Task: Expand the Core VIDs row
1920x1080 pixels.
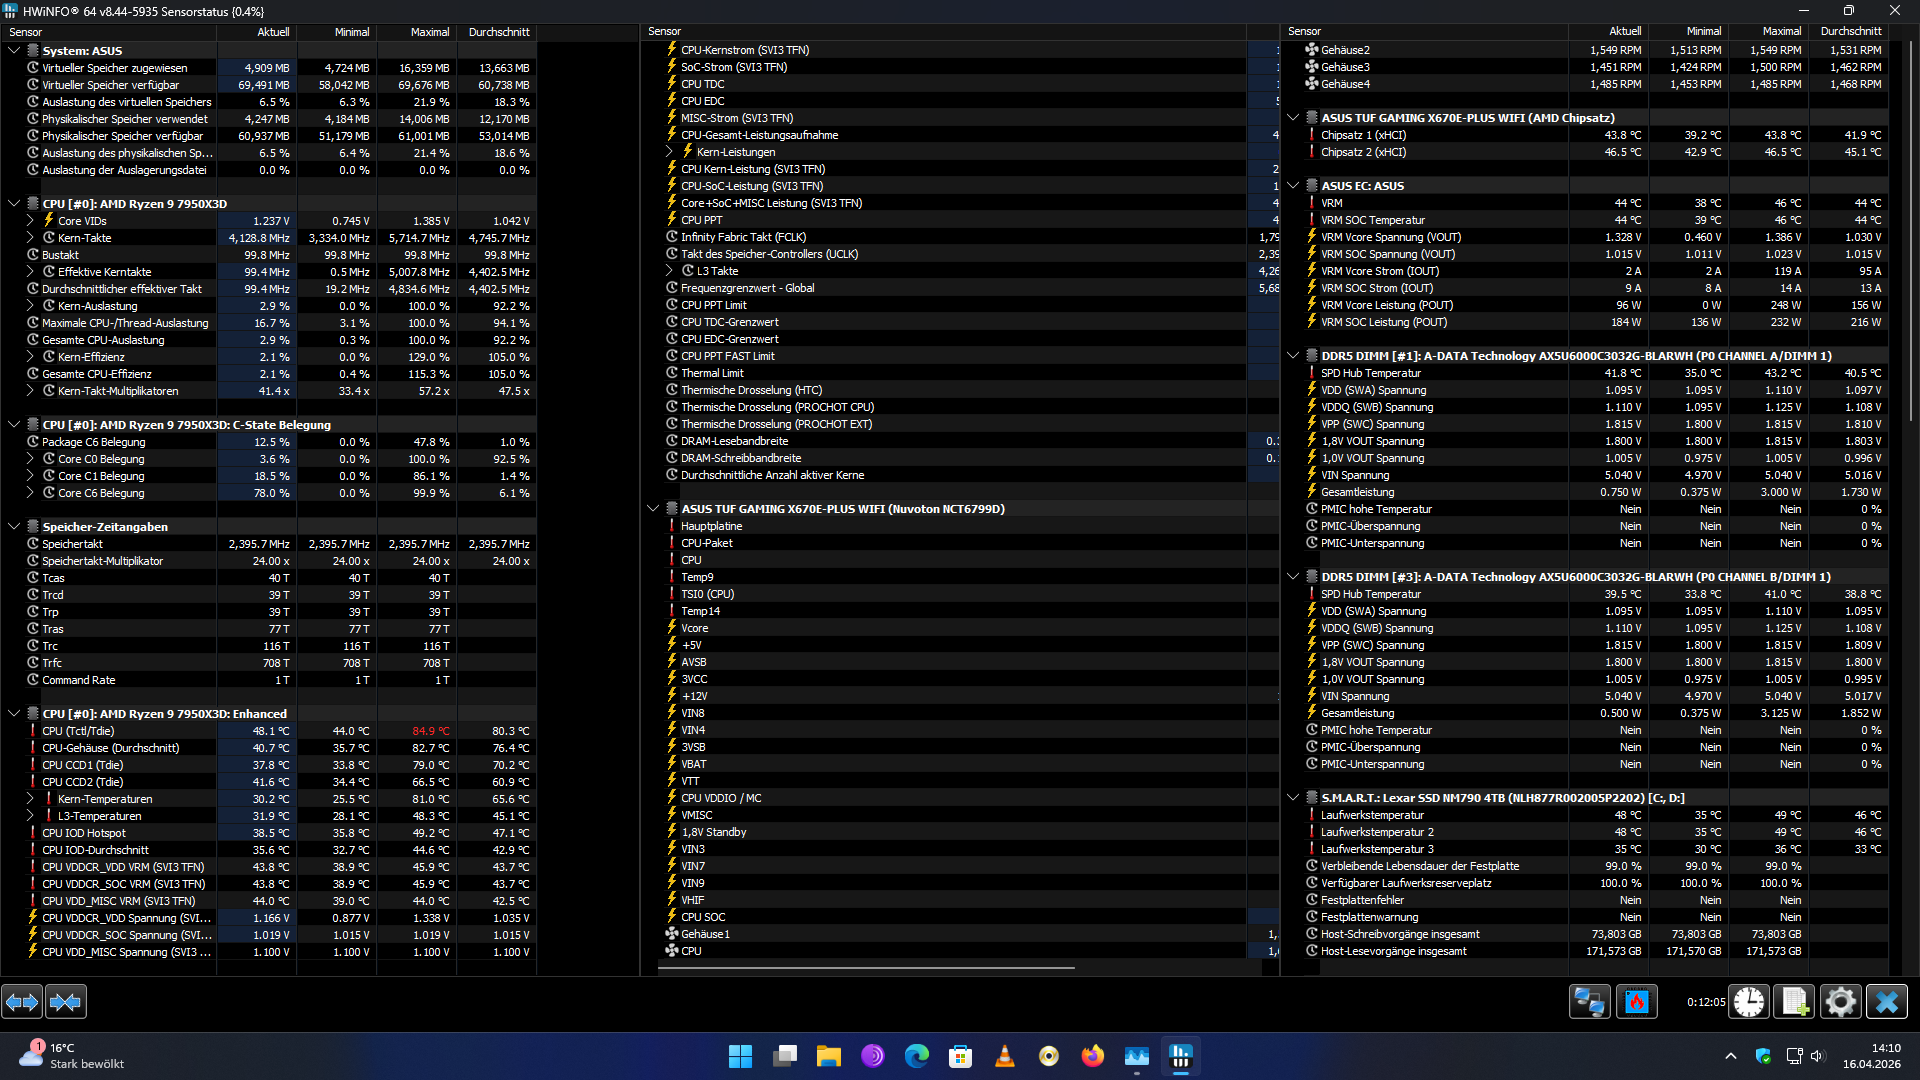Action: pyautogui.click(x=30, y=221)
